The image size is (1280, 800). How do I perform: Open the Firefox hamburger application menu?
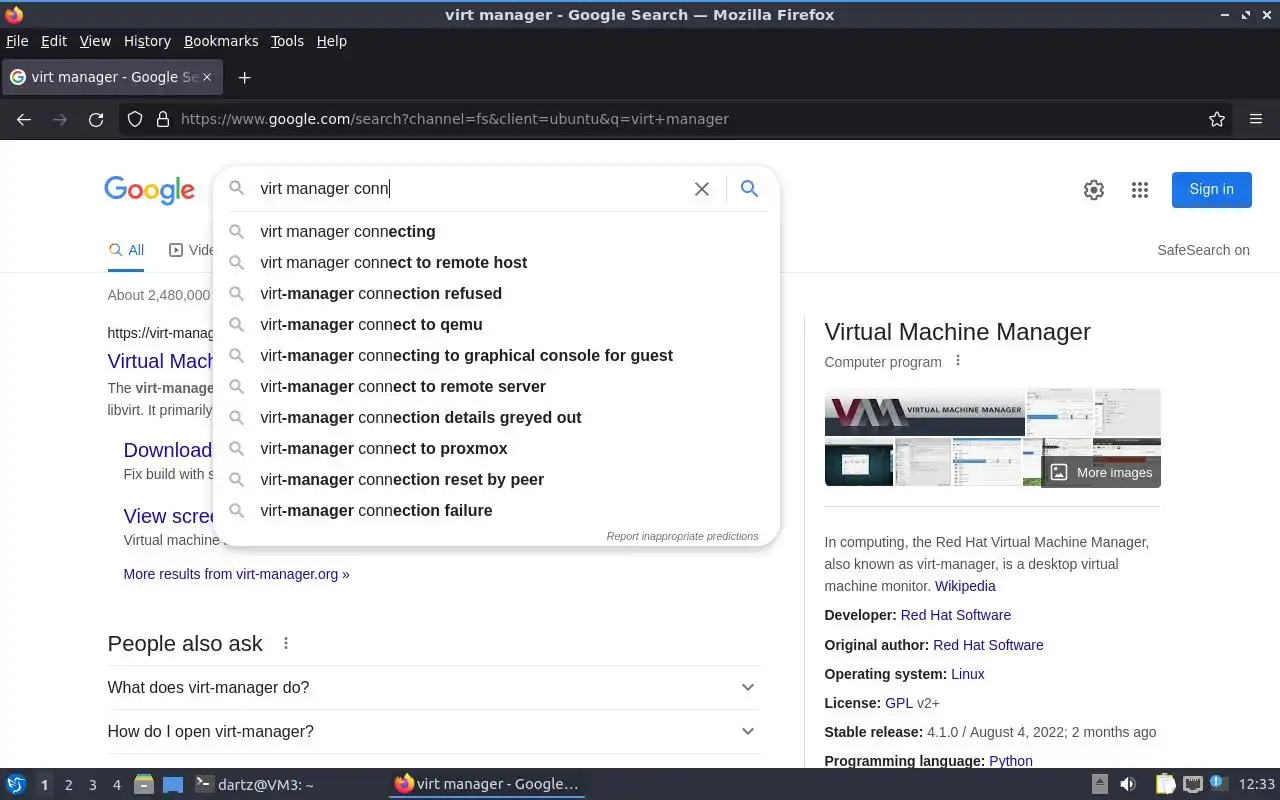[x=1256, y=119]
